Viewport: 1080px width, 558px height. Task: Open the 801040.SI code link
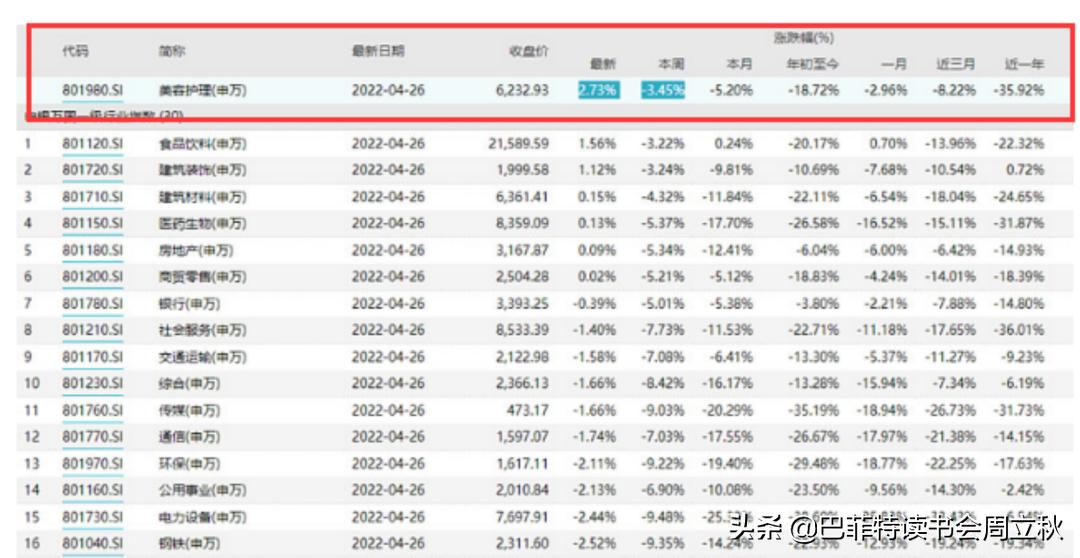pyautogui.click(x=92, y=544)
